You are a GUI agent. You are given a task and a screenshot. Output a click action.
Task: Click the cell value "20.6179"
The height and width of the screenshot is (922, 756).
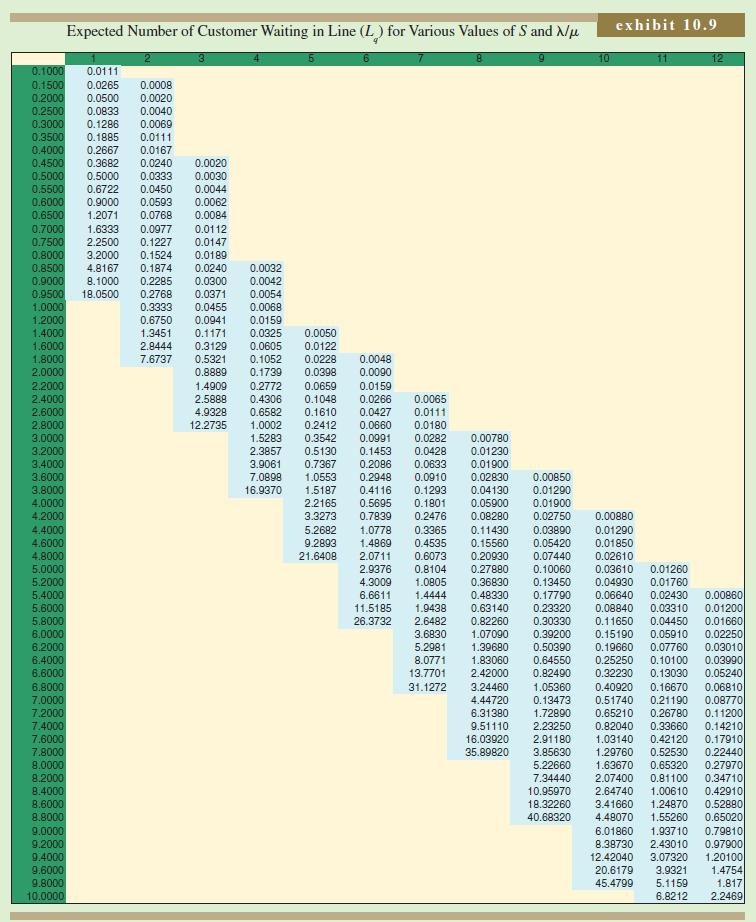tap(614, 870)
